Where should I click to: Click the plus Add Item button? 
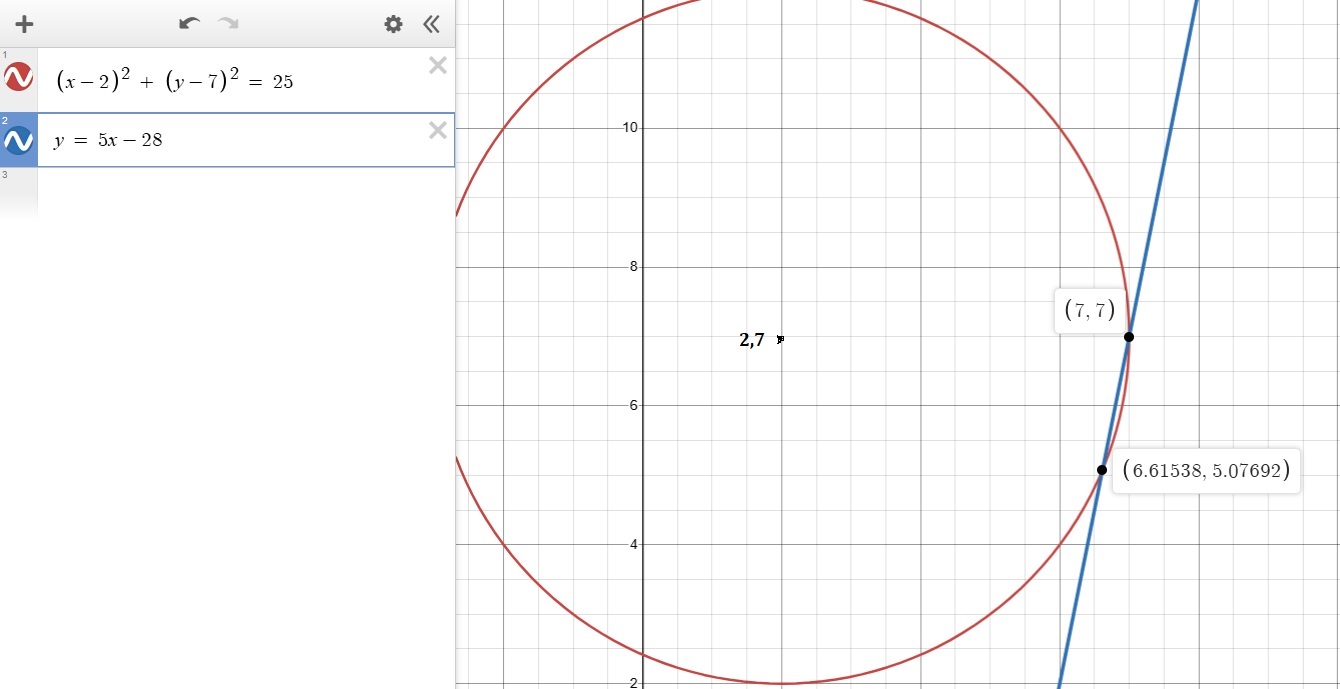pos(25,24)
